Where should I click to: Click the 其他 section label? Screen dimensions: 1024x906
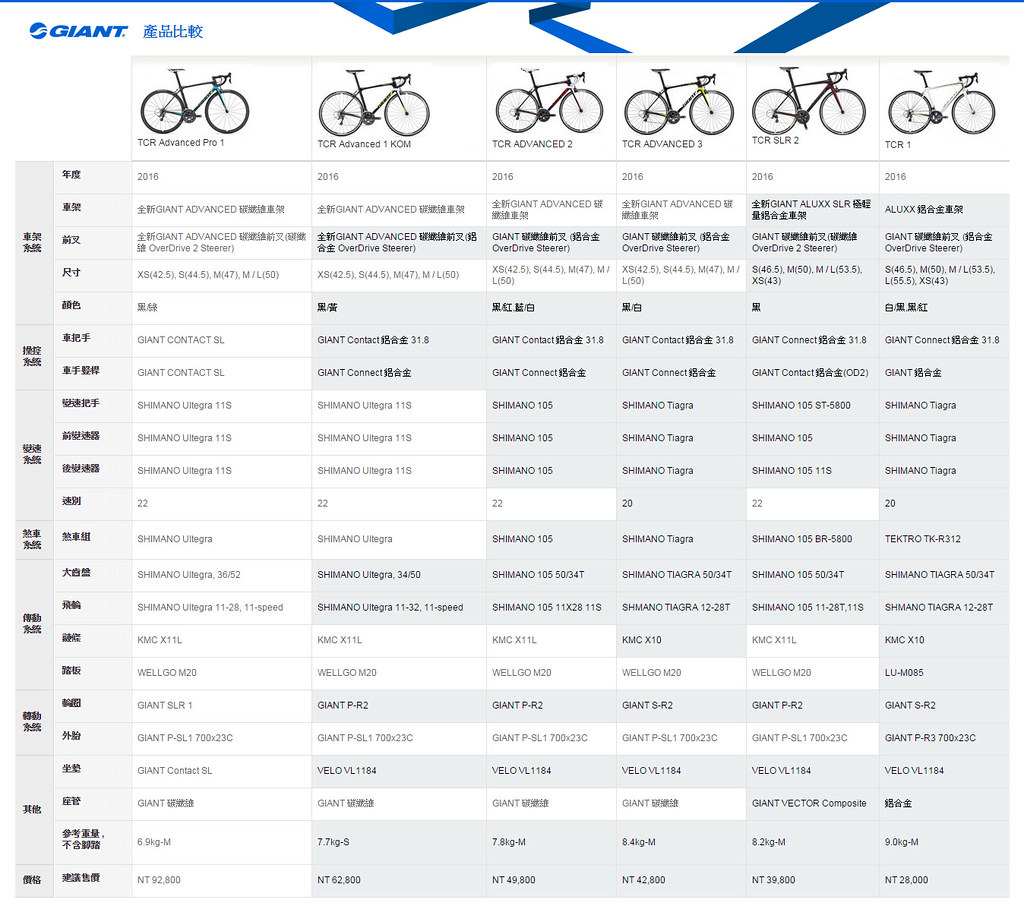pyautogui.click(x=32, y=809)
